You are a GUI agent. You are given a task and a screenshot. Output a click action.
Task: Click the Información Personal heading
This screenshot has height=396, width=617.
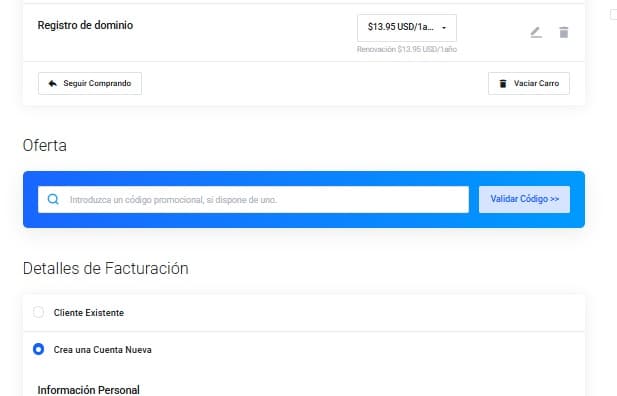pos(89,390)
